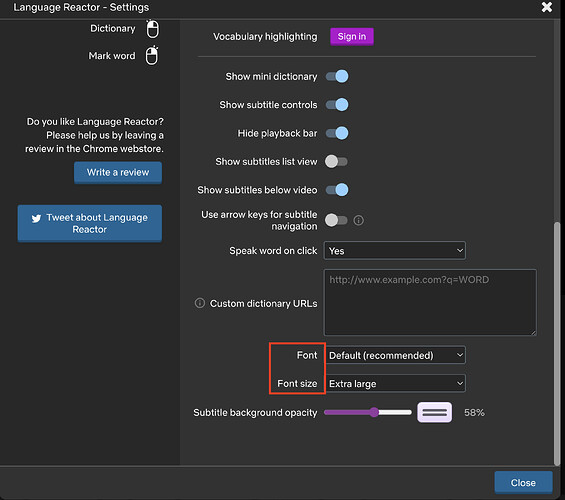565x500 pixels.
Task: Click the Dictionary mouse icon
Action: point(152,29)
